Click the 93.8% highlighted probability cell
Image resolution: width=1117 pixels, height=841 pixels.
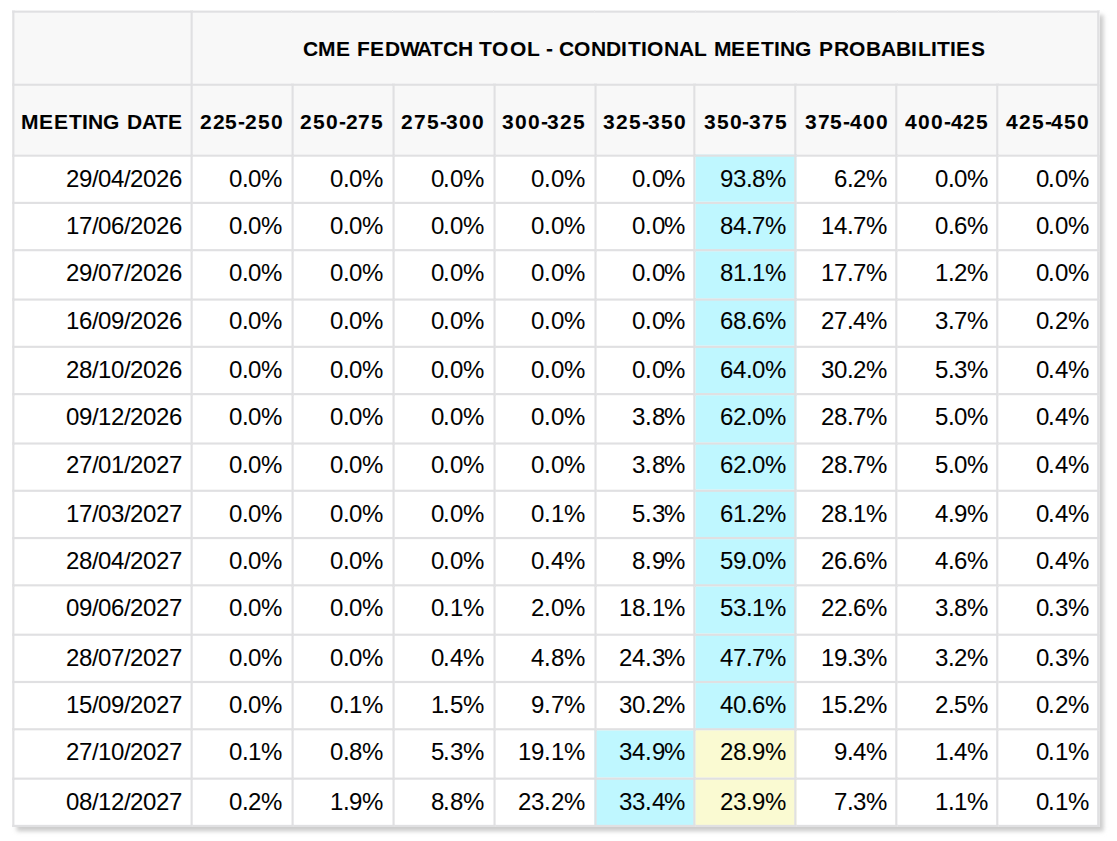[752, 180]
